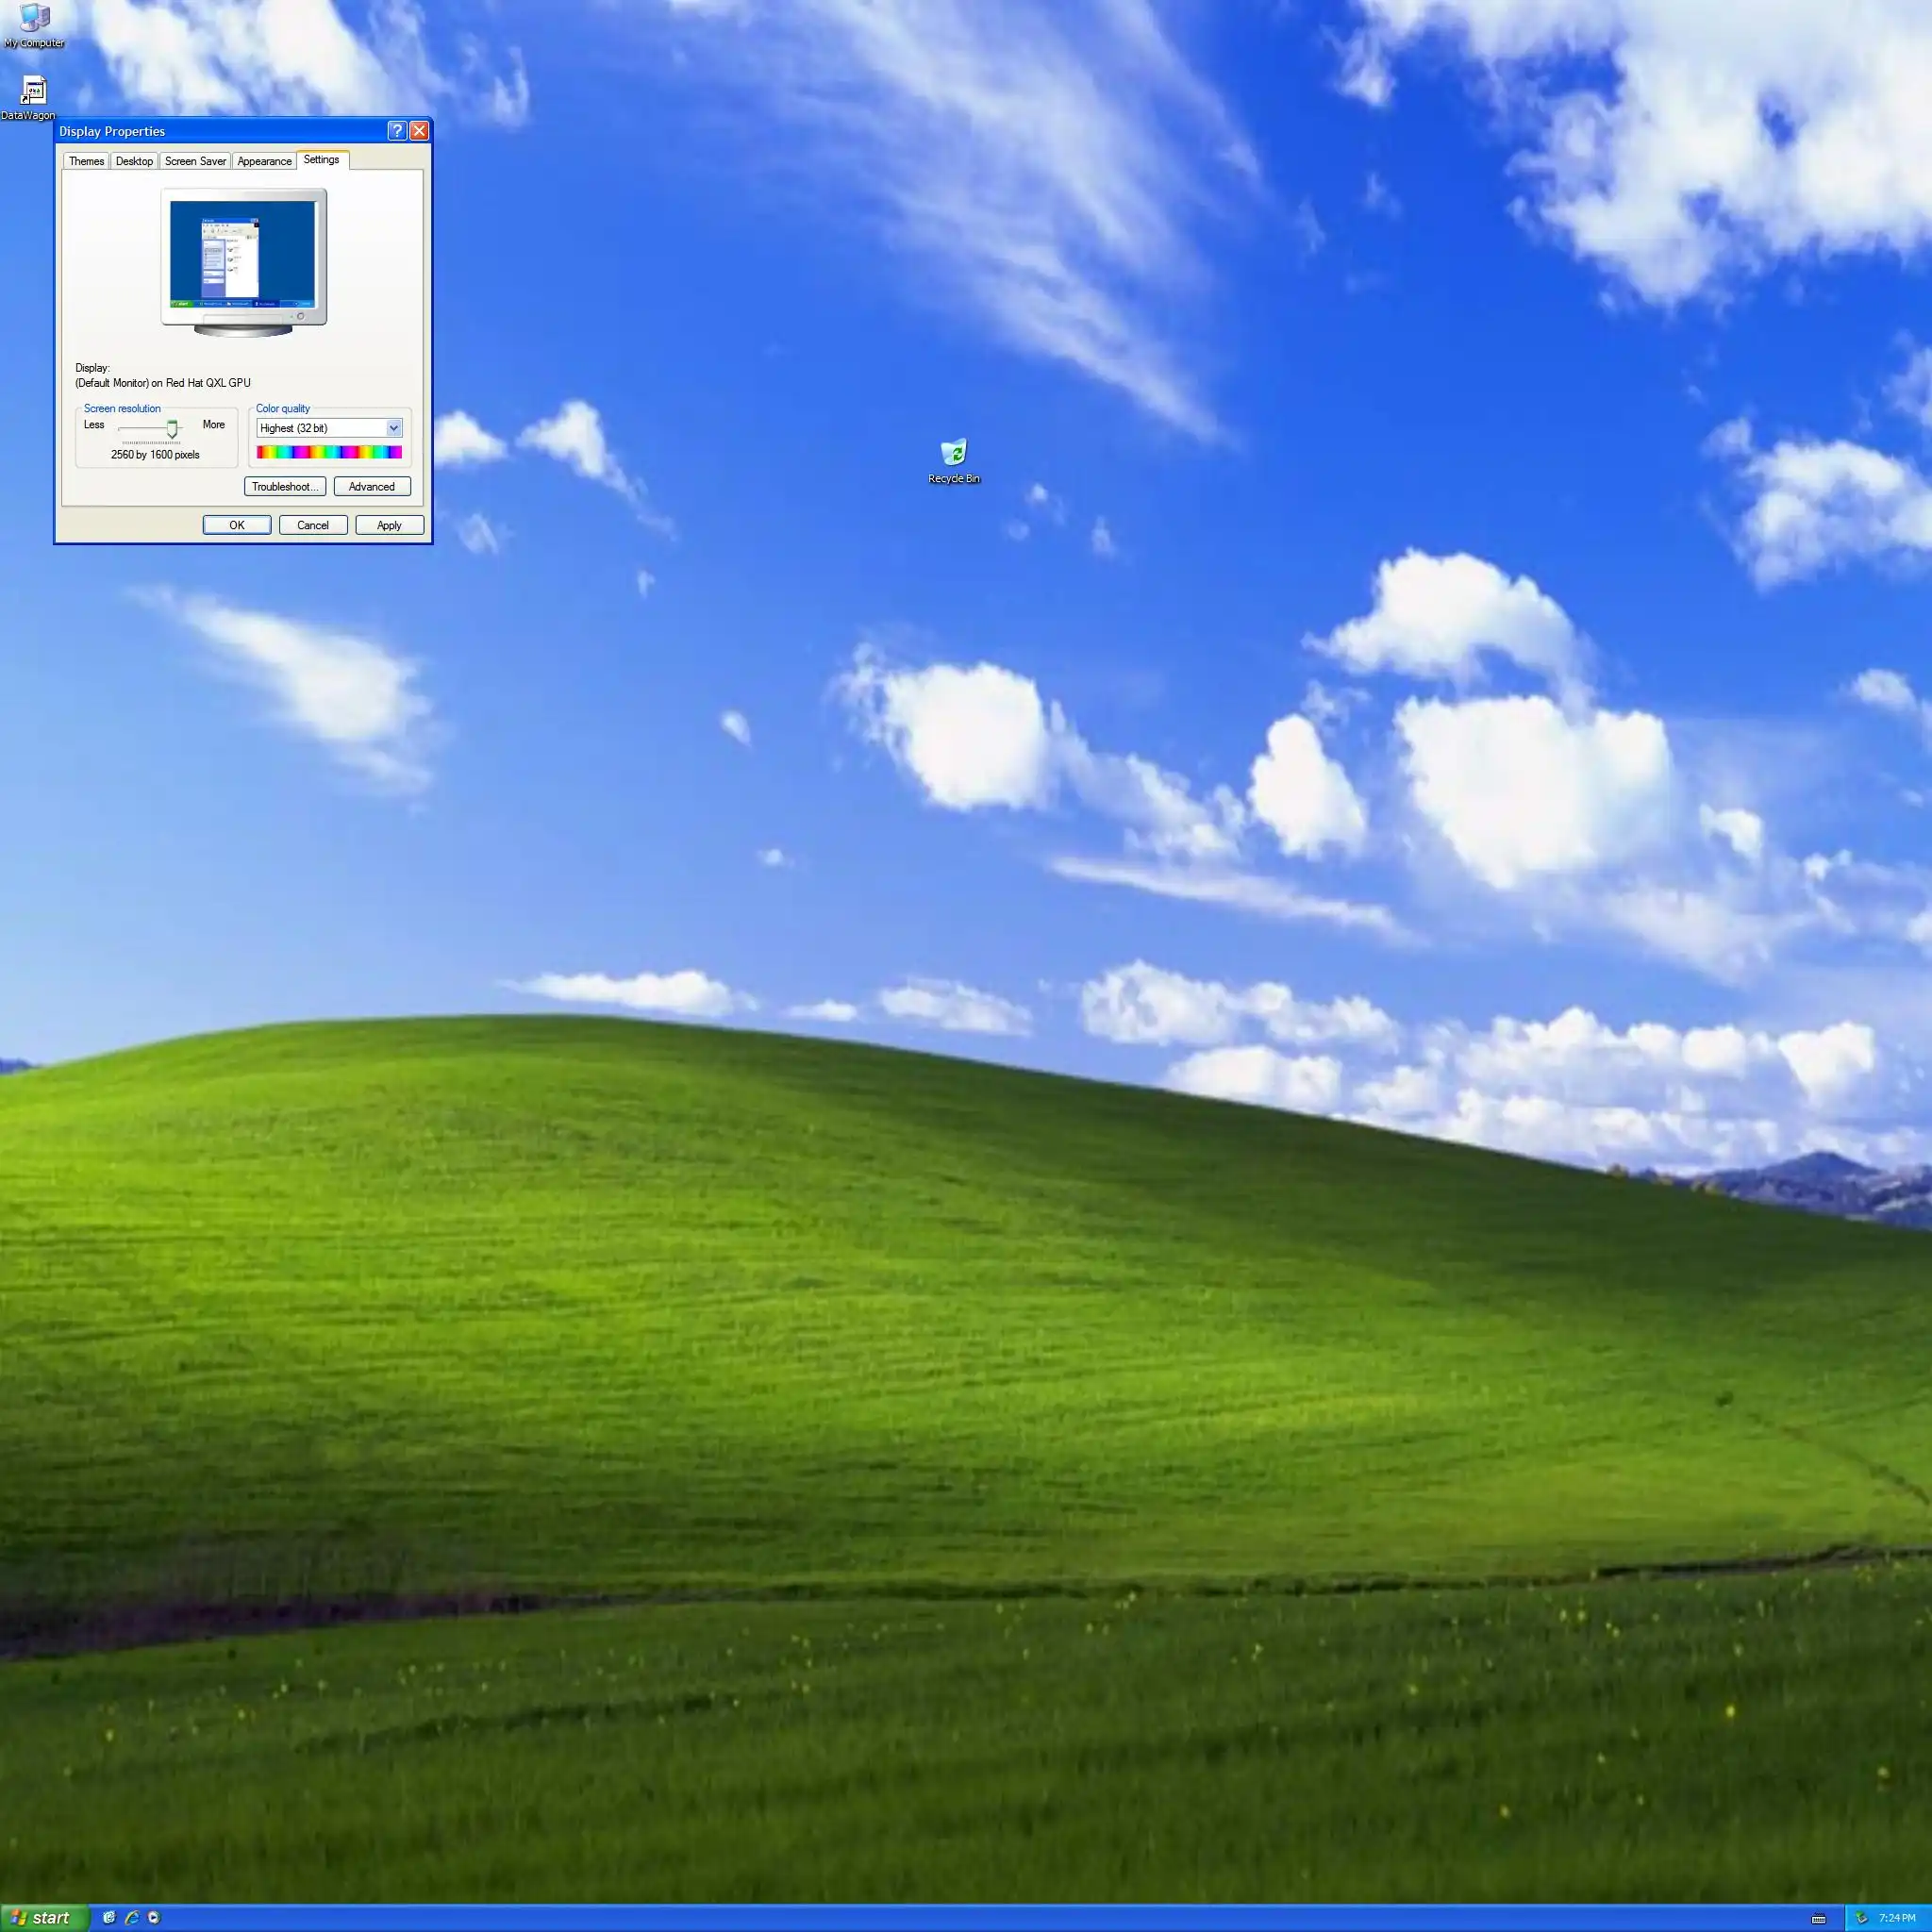Launch Internet Explorer from Quick Launch

click(131, 1917)
